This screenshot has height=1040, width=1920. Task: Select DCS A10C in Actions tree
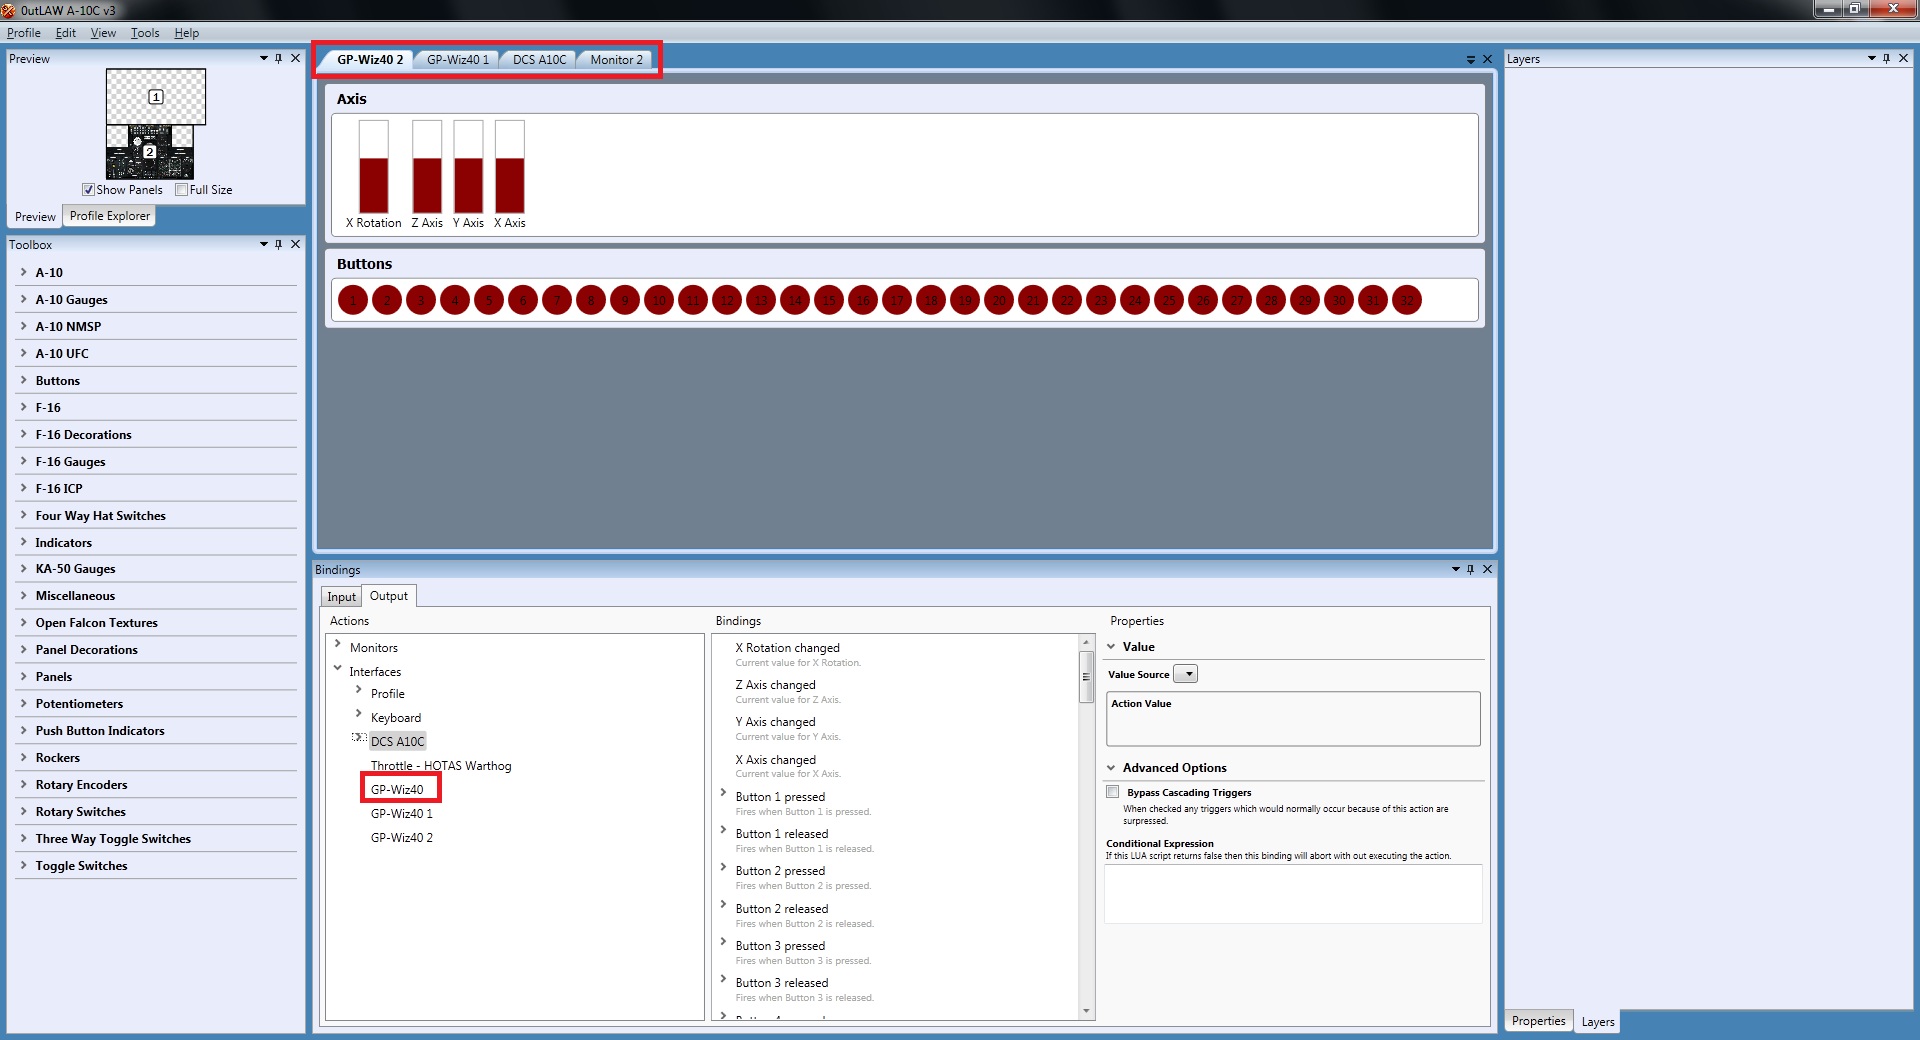click(398, 742)
